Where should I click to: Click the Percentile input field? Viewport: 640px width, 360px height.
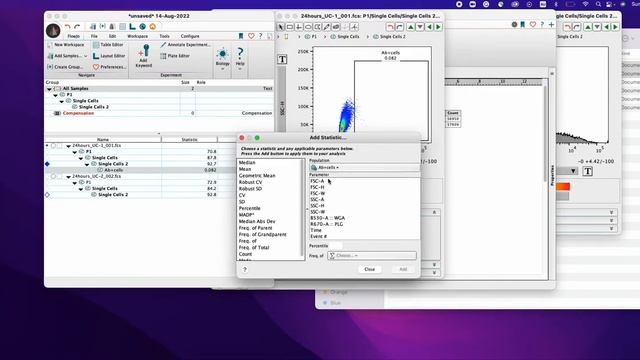(336, 246)
